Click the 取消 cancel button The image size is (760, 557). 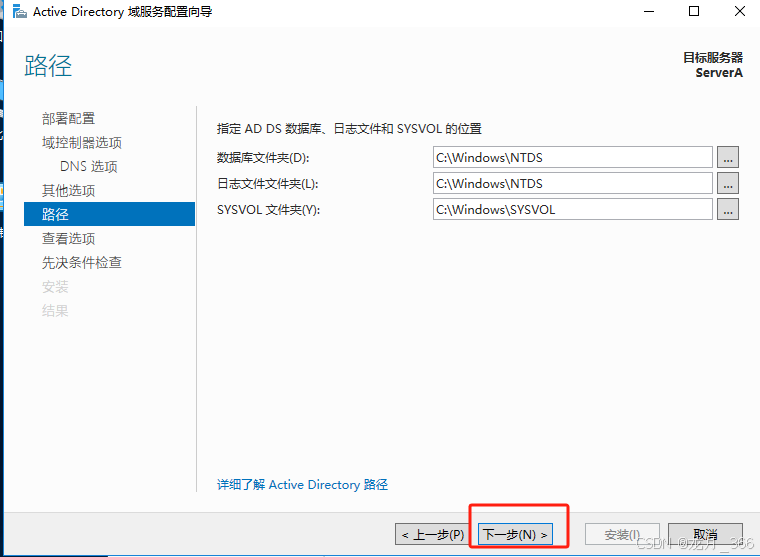click(705, 534)
